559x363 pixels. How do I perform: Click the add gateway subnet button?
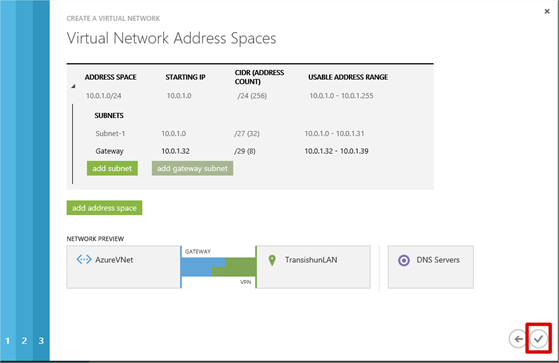(193, 168)
